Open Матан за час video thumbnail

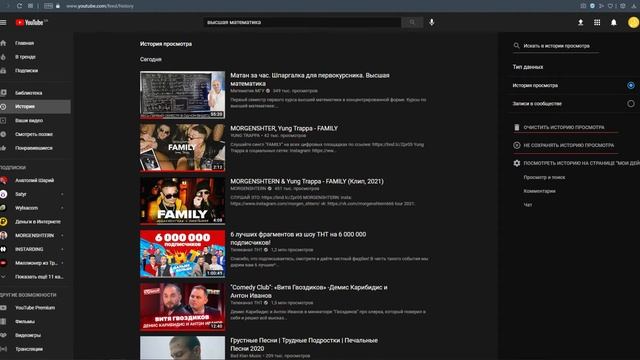pos(182,95)
